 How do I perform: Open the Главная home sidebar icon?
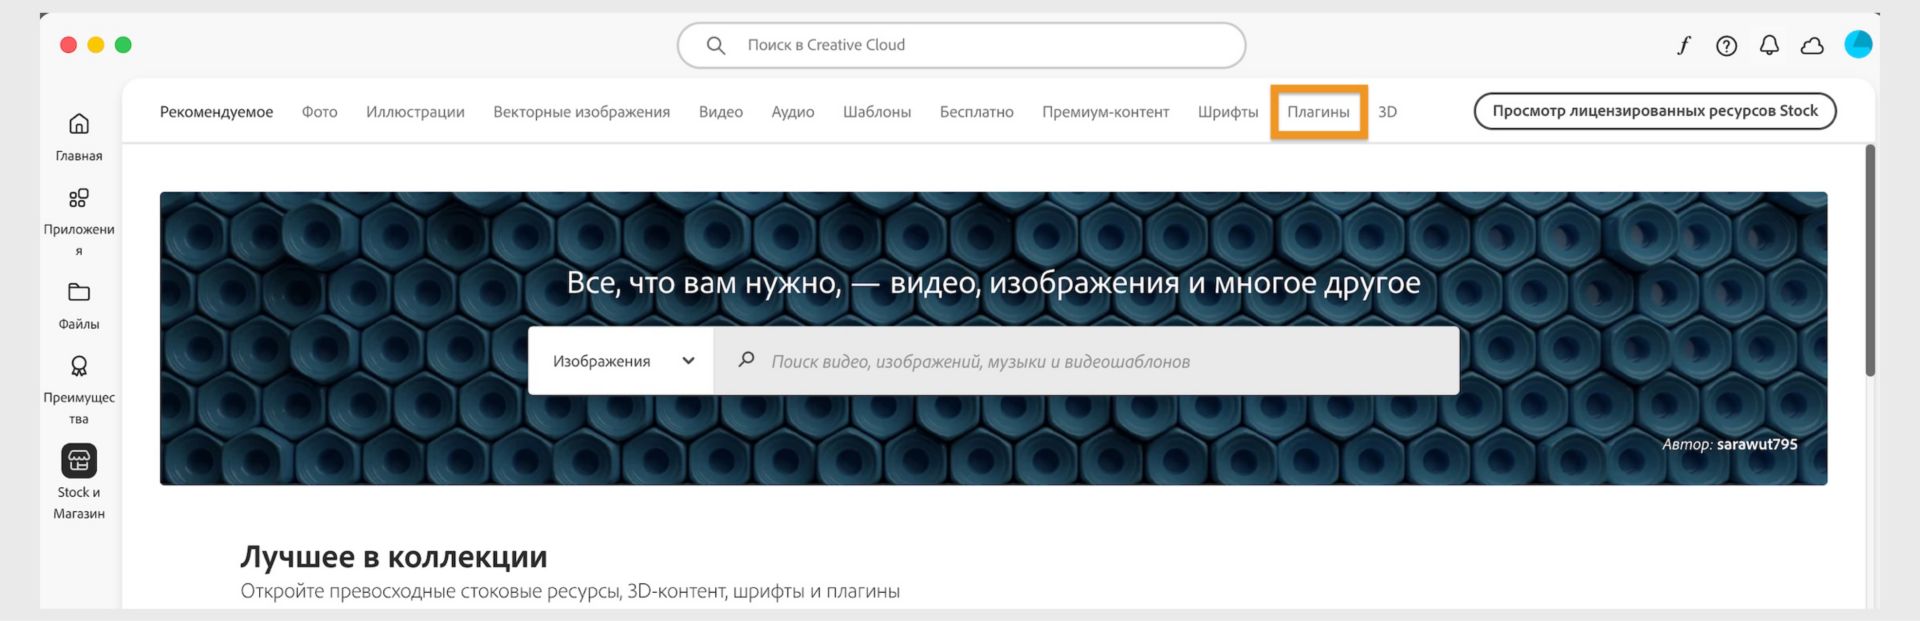[79, 124]
